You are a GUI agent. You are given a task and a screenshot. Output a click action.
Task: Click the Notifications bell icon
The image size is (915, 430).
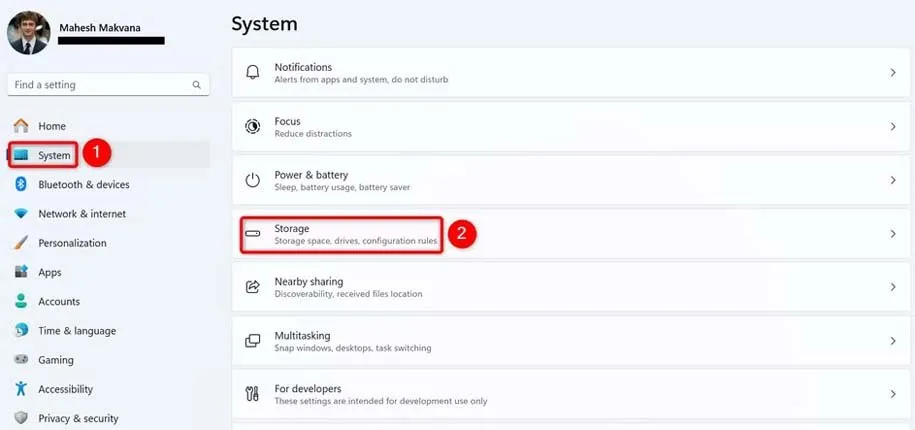(x=253, y=73)
